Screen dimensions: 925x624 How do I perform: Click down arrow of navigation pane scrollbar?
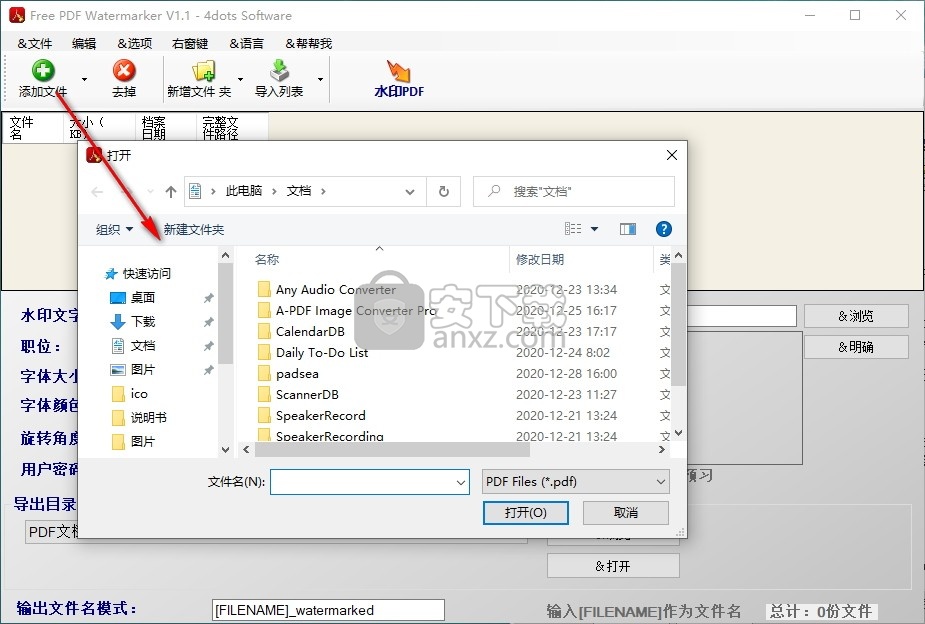[x=225, y=449]
